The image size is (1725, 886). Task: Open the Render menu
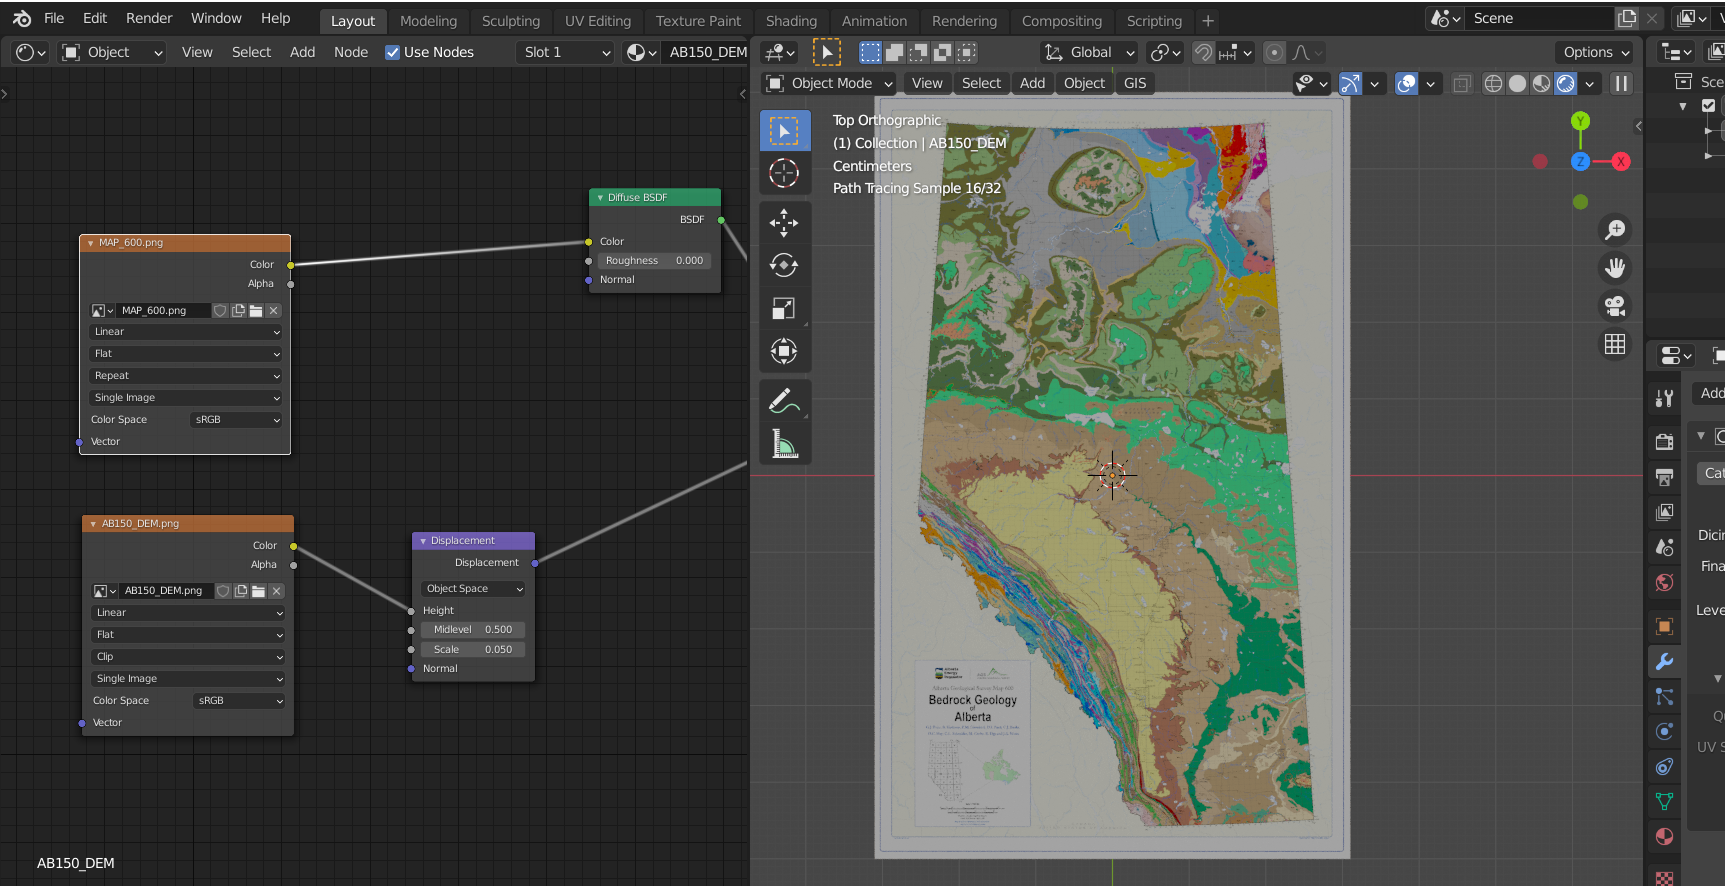tap(149, 18)
